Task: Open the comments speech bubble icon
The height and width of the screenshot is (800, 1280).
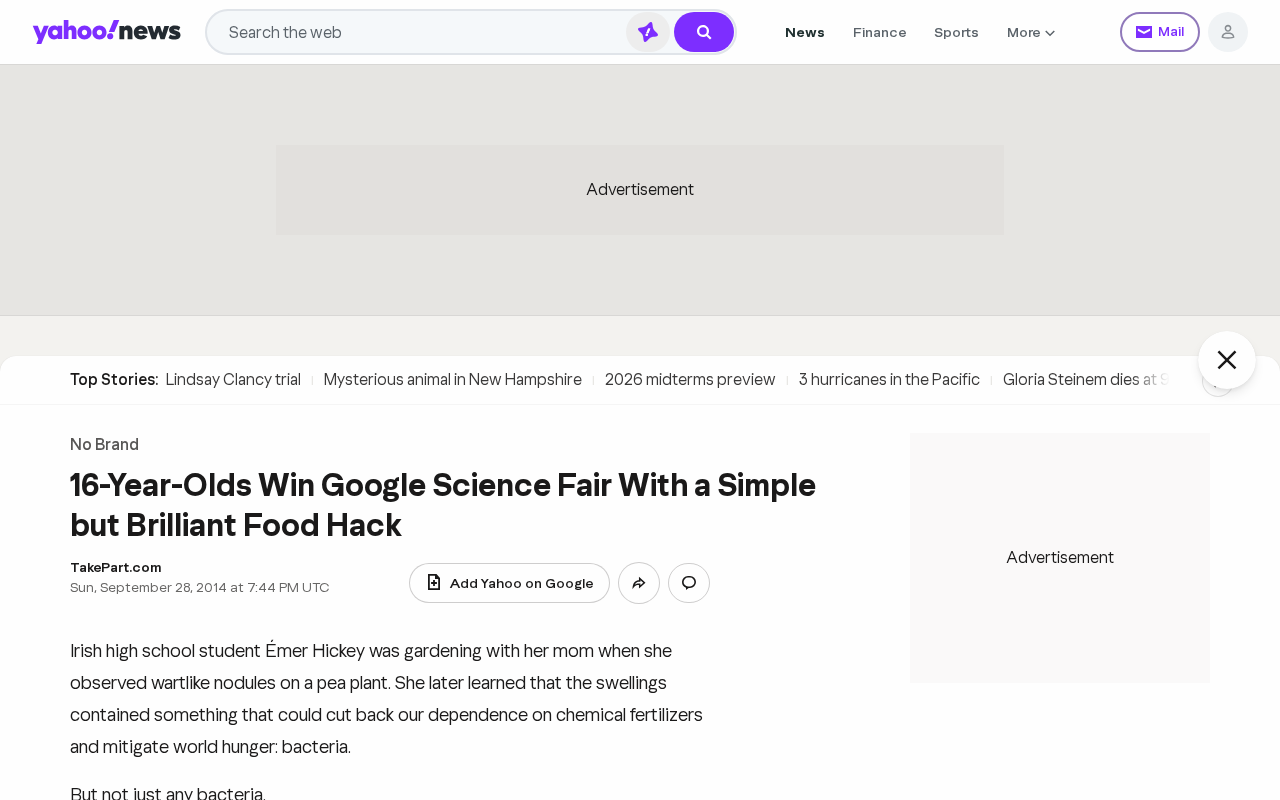Action: [689, 583]
